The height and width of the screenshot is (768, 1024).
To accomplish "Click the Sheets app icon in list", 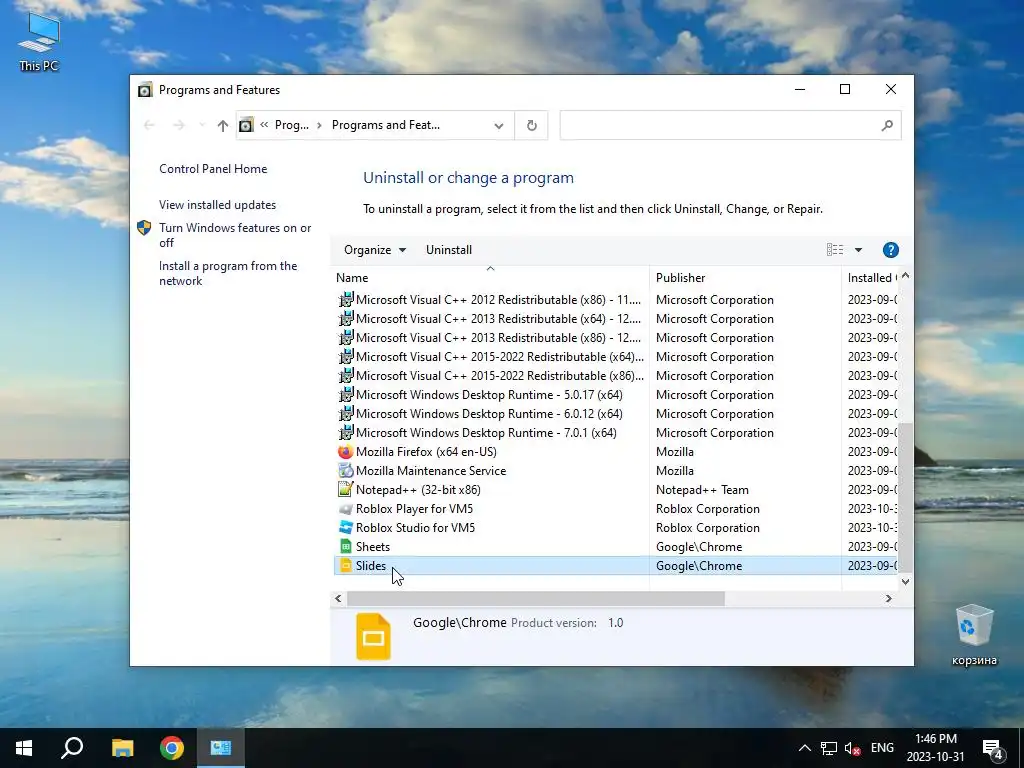I will 345,547.
